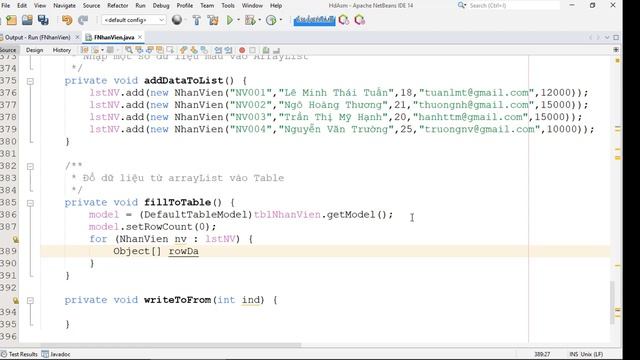The width and height of the screenshot is (640, 360).
Task: Click the Open Project toolbar icon
Action: pos(27,20)
